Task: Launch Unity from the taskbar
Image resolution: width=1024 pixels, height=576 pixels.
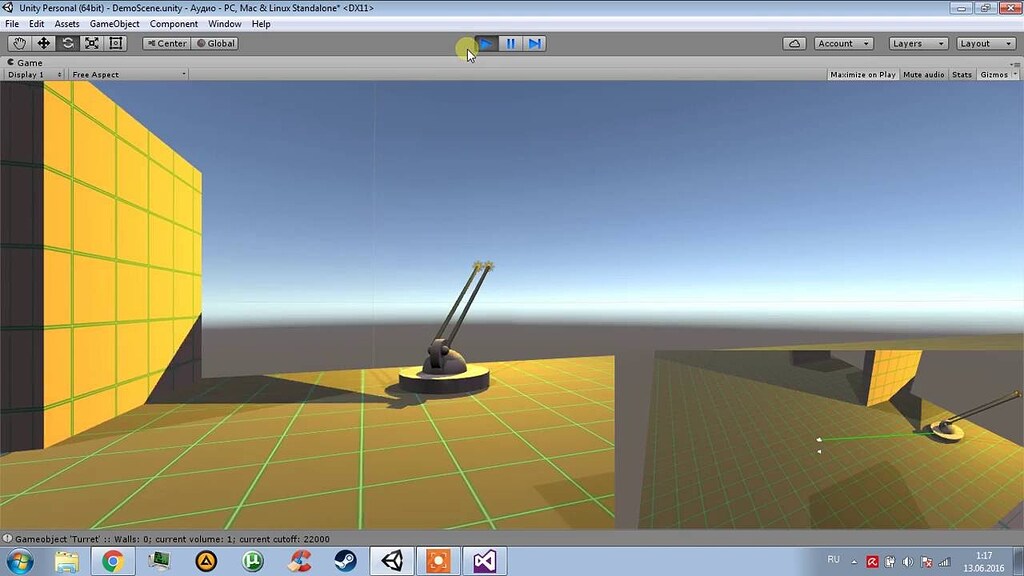Action: pos(391,561)
